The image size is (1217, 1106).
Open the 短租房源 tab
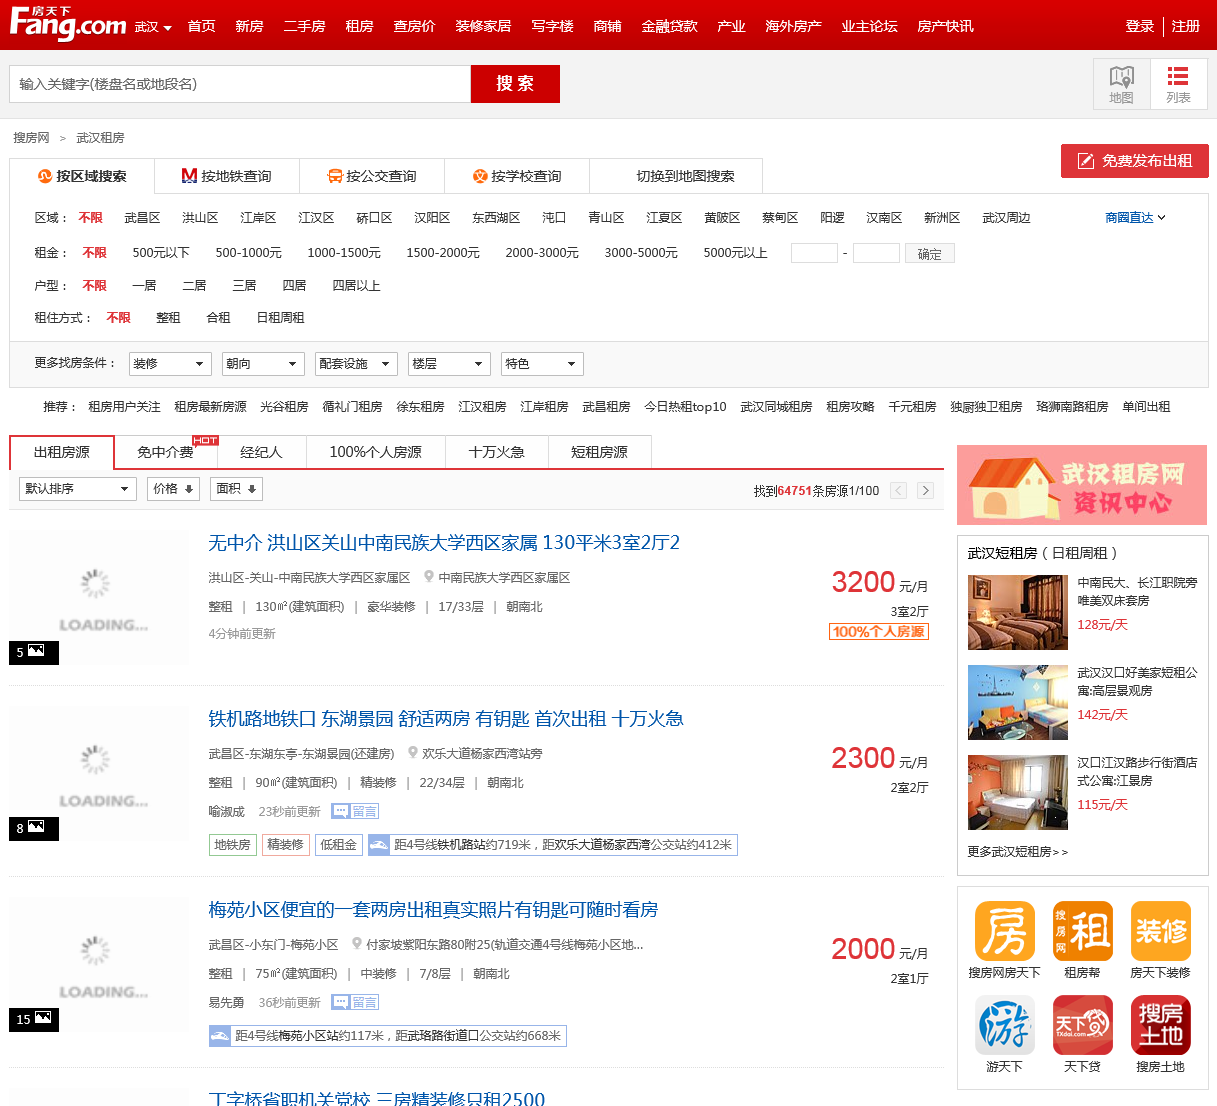[x=599, y=452]
